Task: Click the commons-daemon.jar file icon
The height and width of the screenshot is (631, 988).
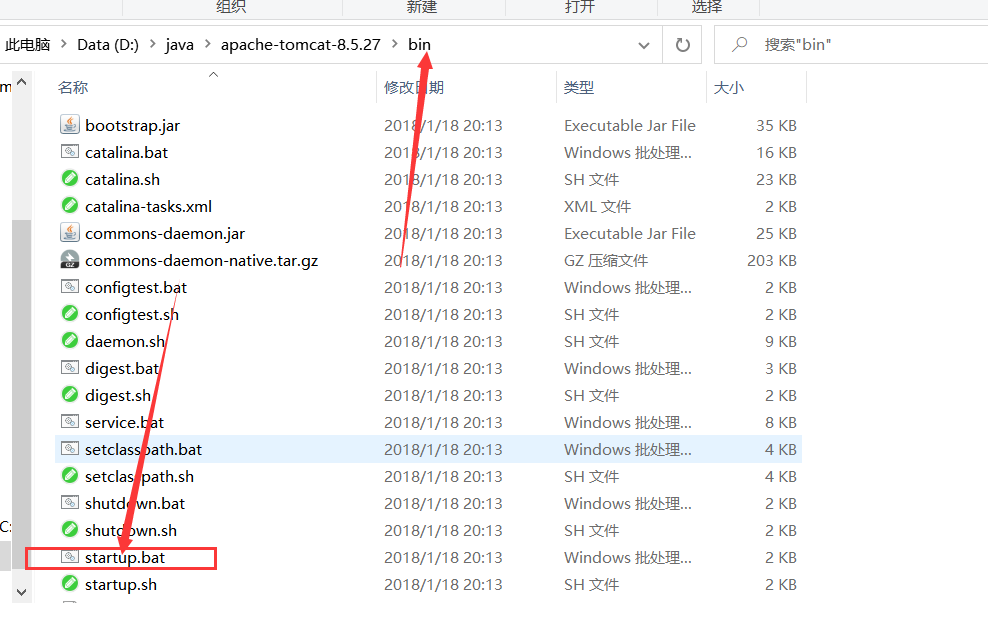Action: tap(70, 233)
